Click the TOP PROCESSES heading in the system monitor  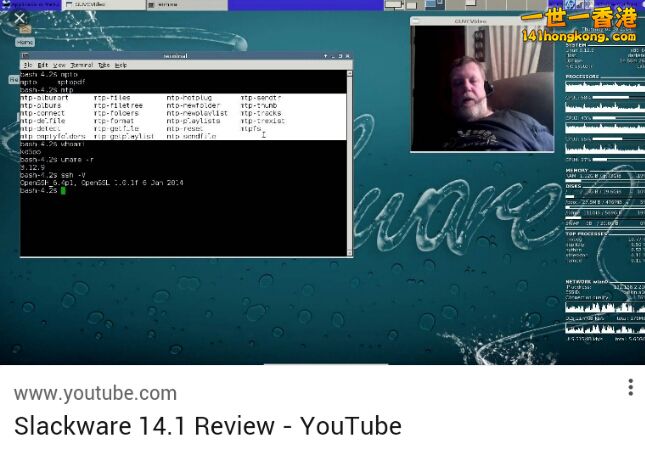coord(586,234)
